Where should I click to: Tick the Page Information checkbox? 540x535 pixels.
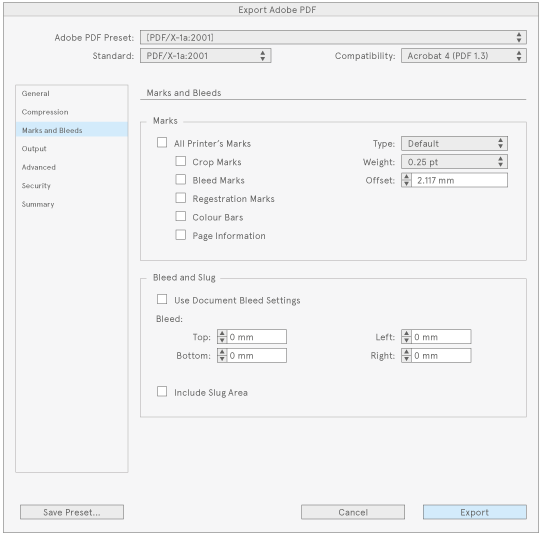click(x=180, y=235)
